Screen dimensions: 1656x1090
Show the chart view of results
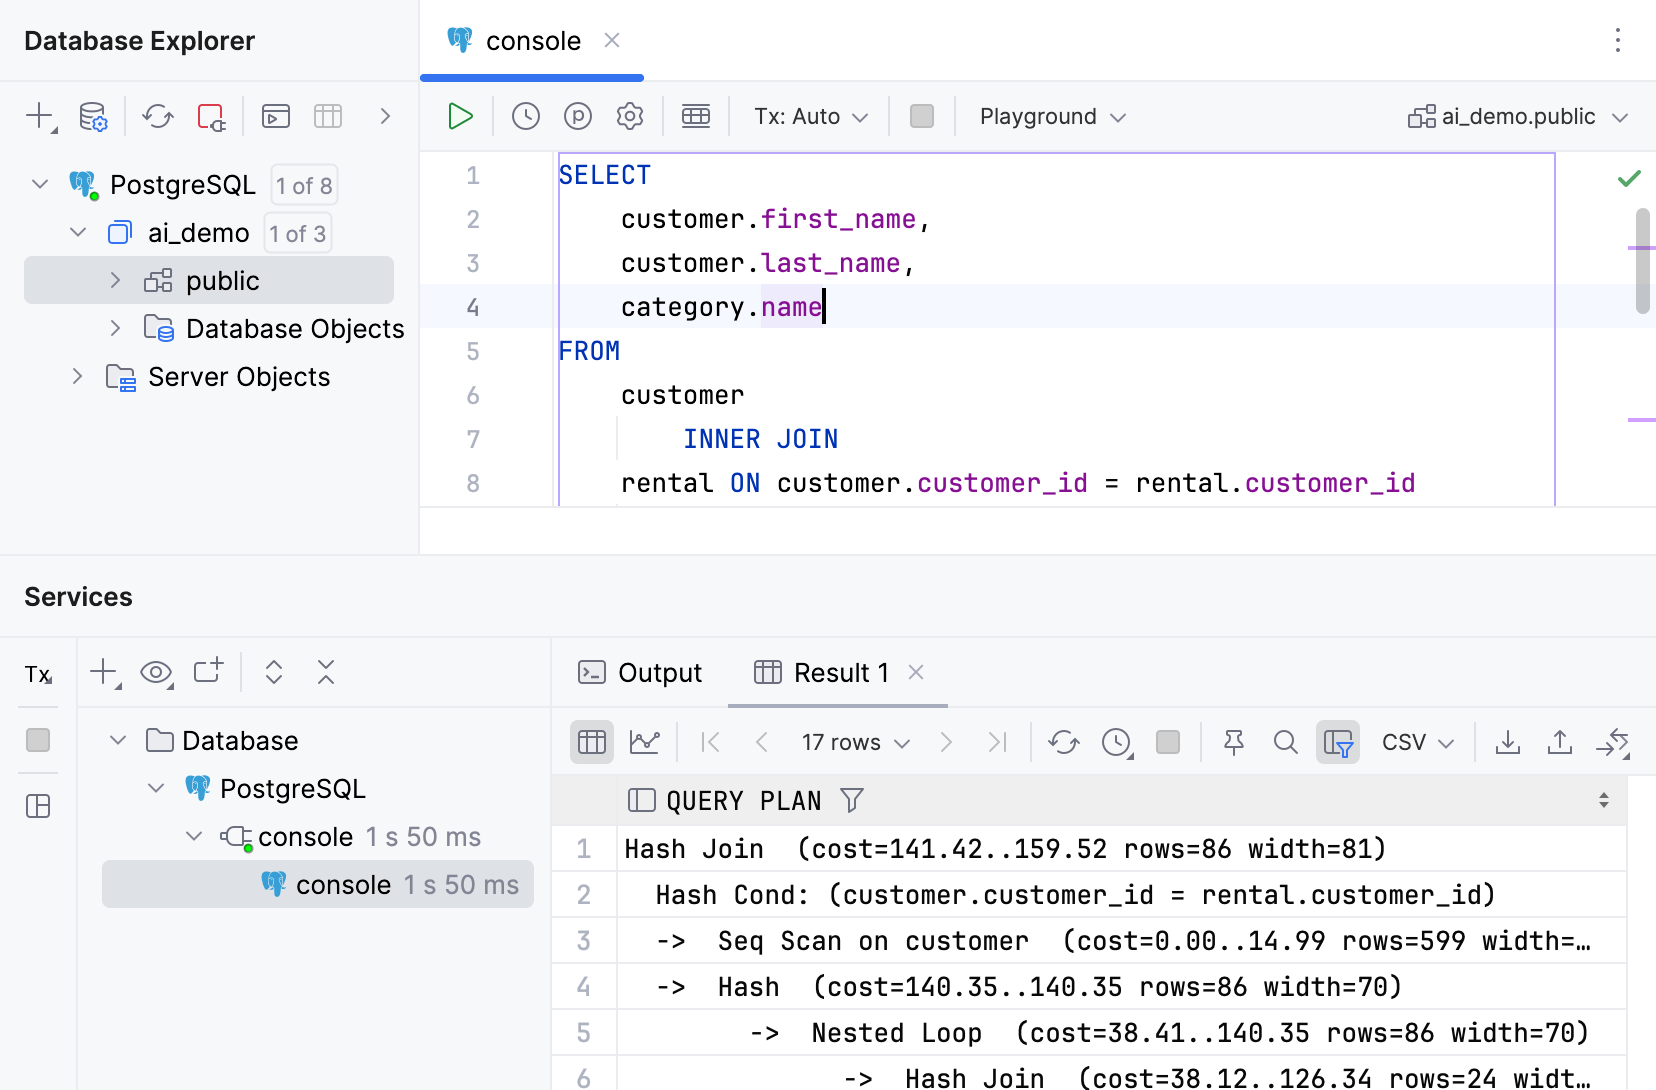(x=644, y=742)
